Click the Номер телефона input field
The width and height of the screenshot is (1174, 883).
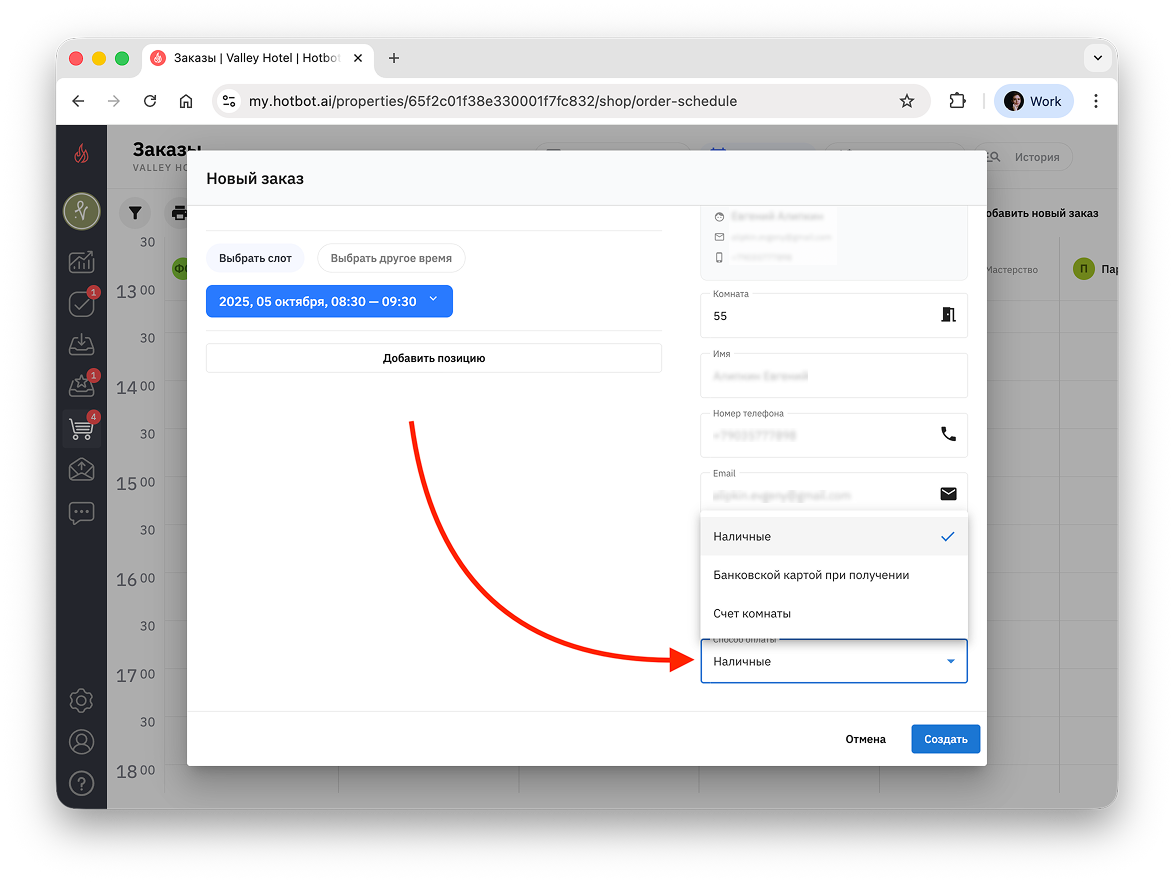point(833,435)
